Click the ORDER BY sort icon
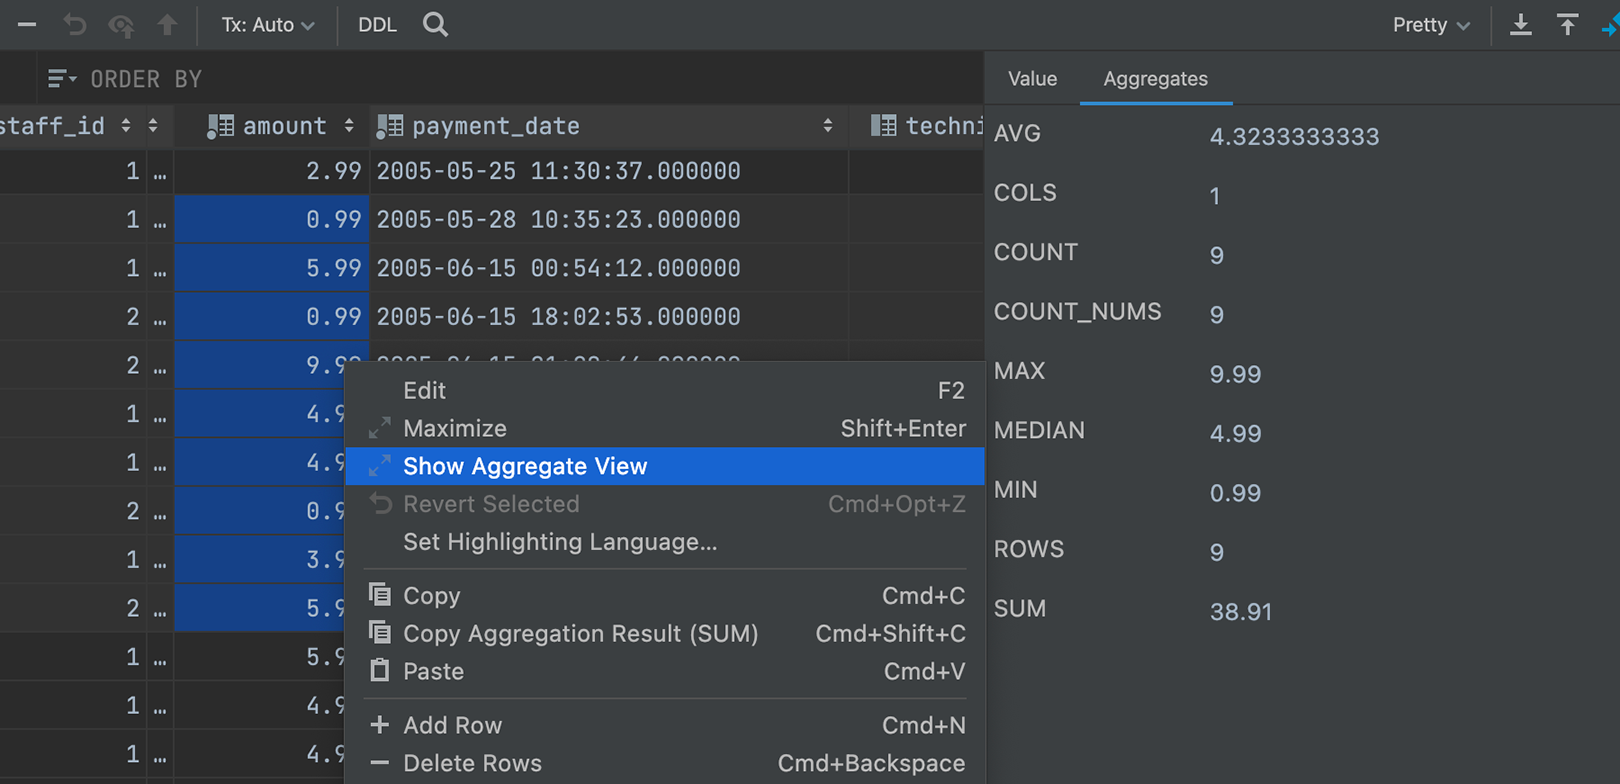Screen dimensions: 1620x784 [60, 79]
